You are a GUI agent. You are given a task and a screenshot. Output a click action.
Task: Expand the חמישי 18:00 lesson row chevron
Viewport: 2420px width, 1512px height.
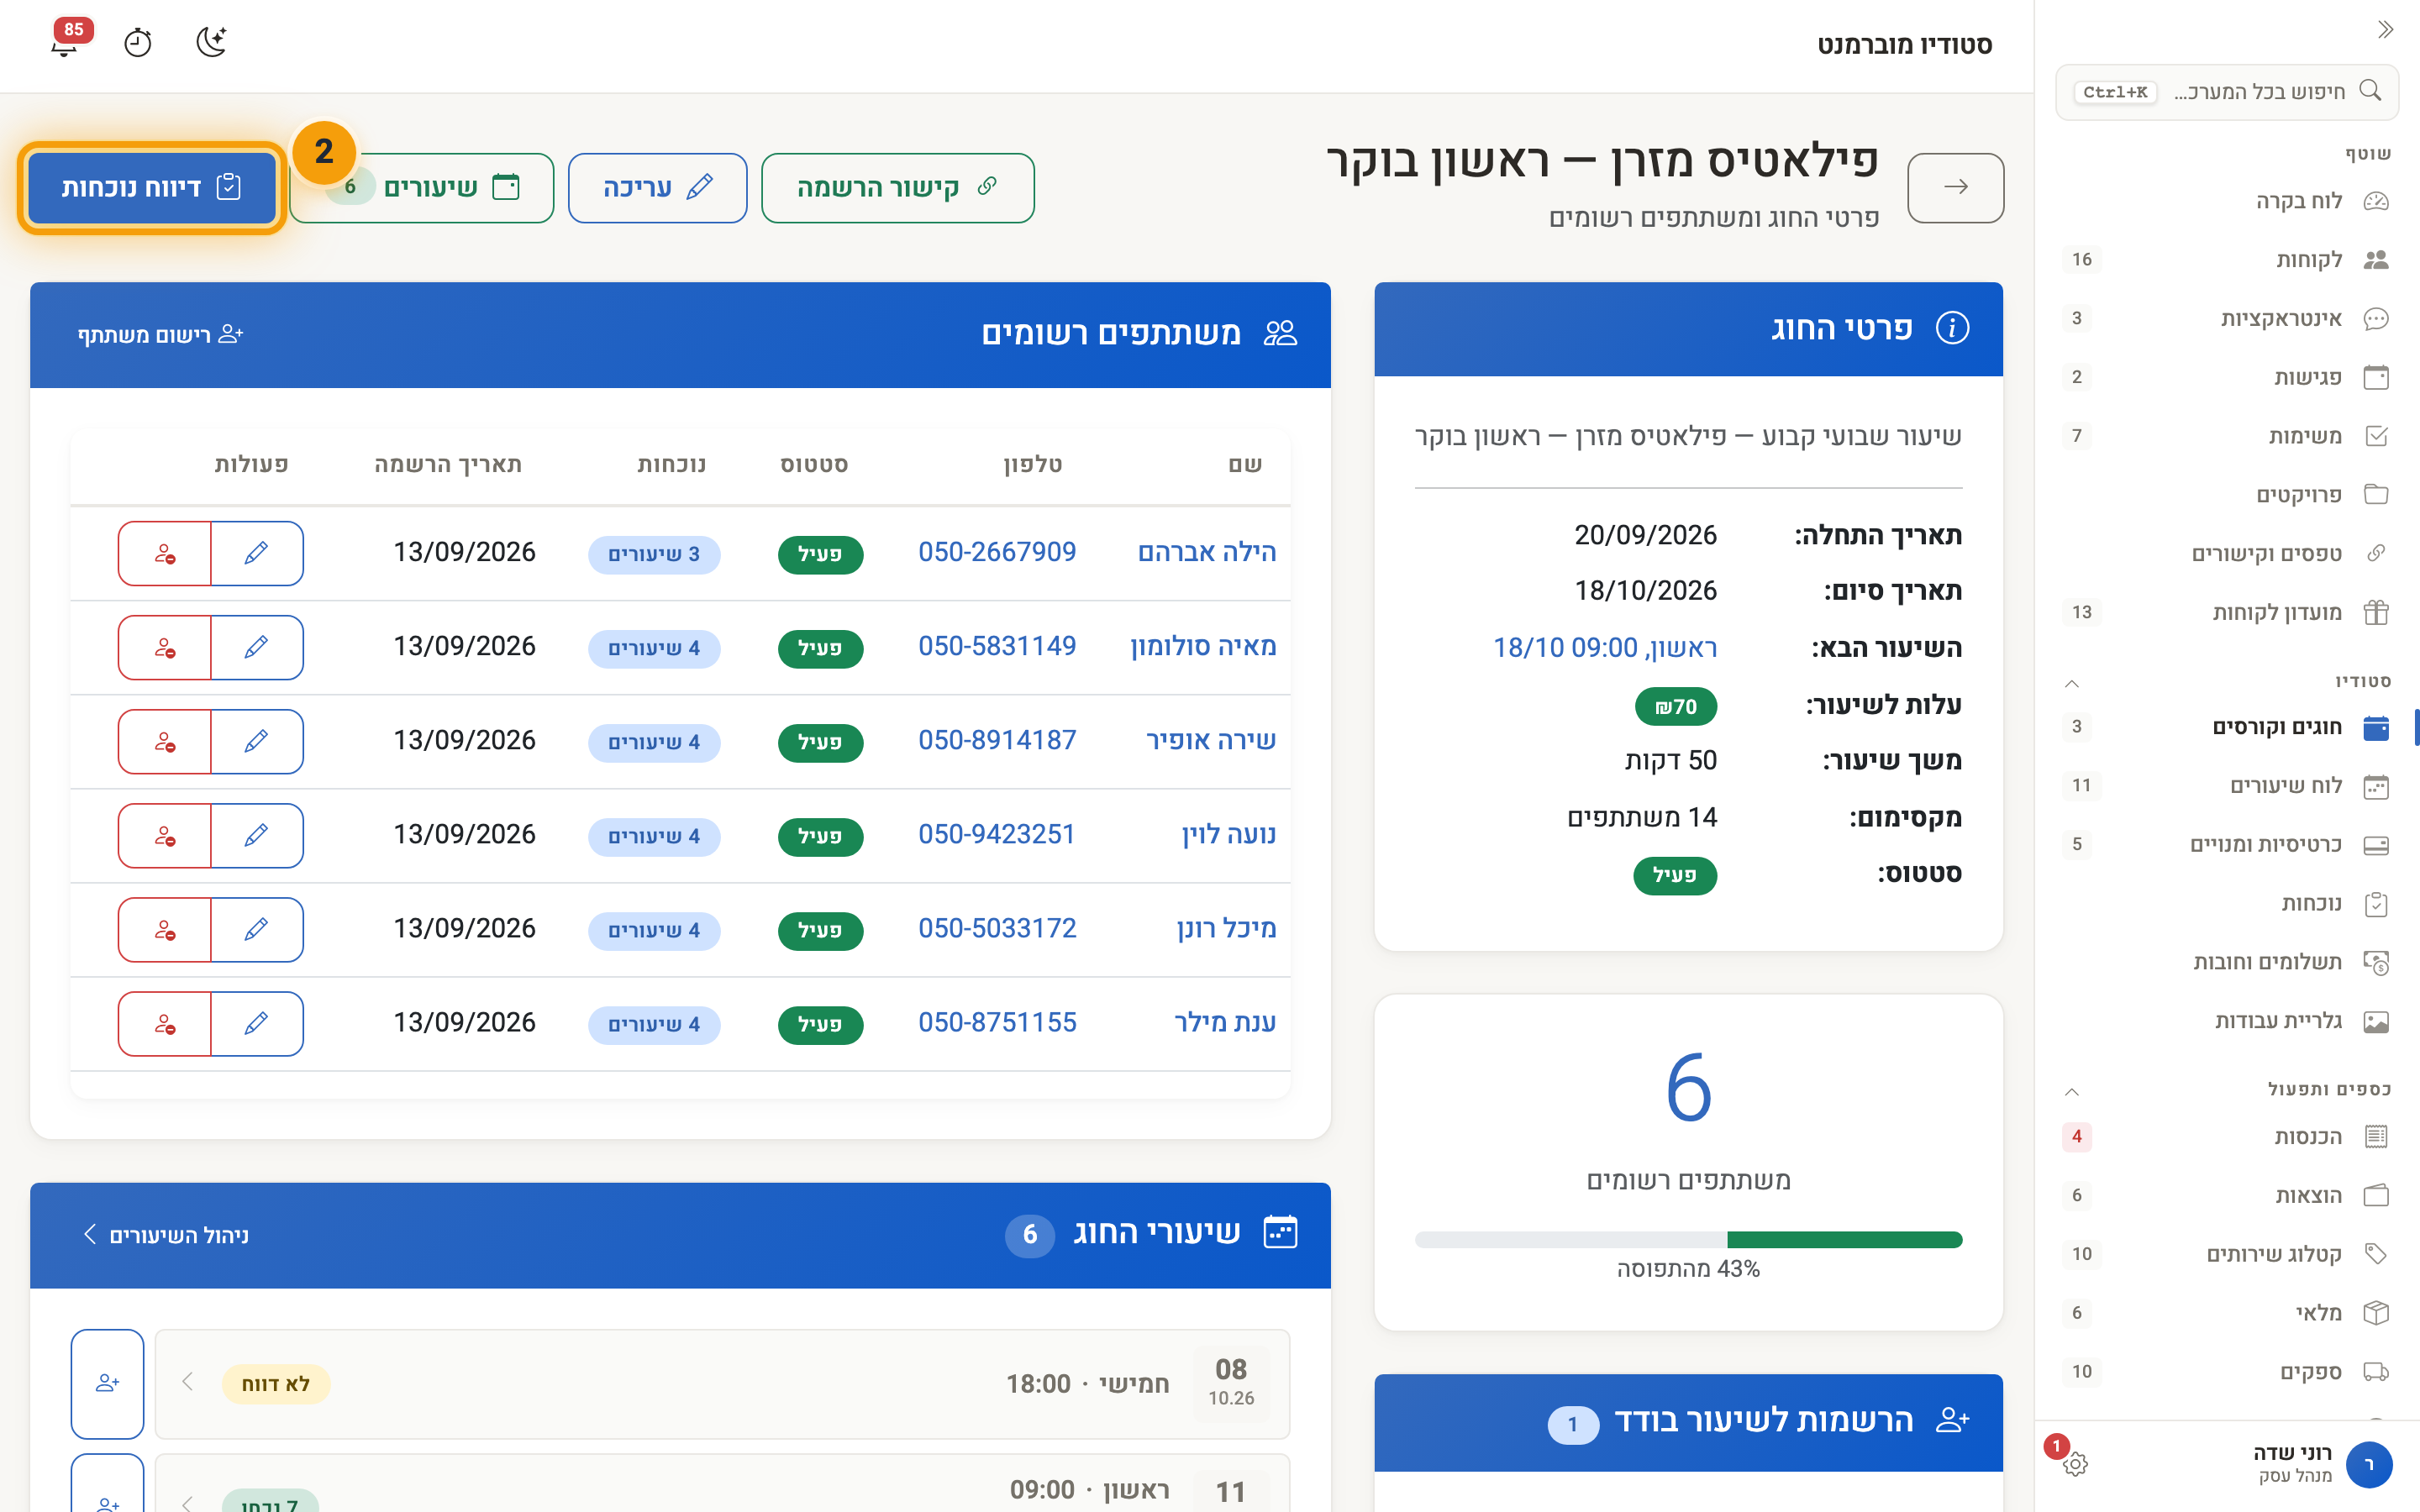[x=187, y=1382]
